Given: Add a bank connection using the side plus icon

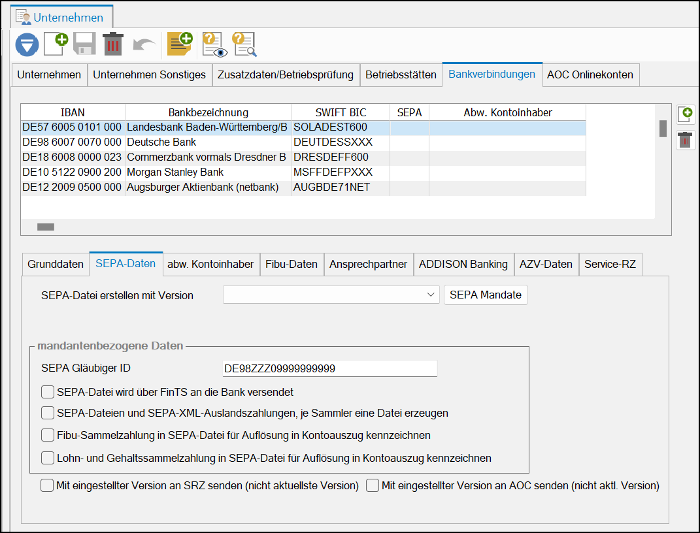Looking at the screenshot, I should click(x=685, y=115).
